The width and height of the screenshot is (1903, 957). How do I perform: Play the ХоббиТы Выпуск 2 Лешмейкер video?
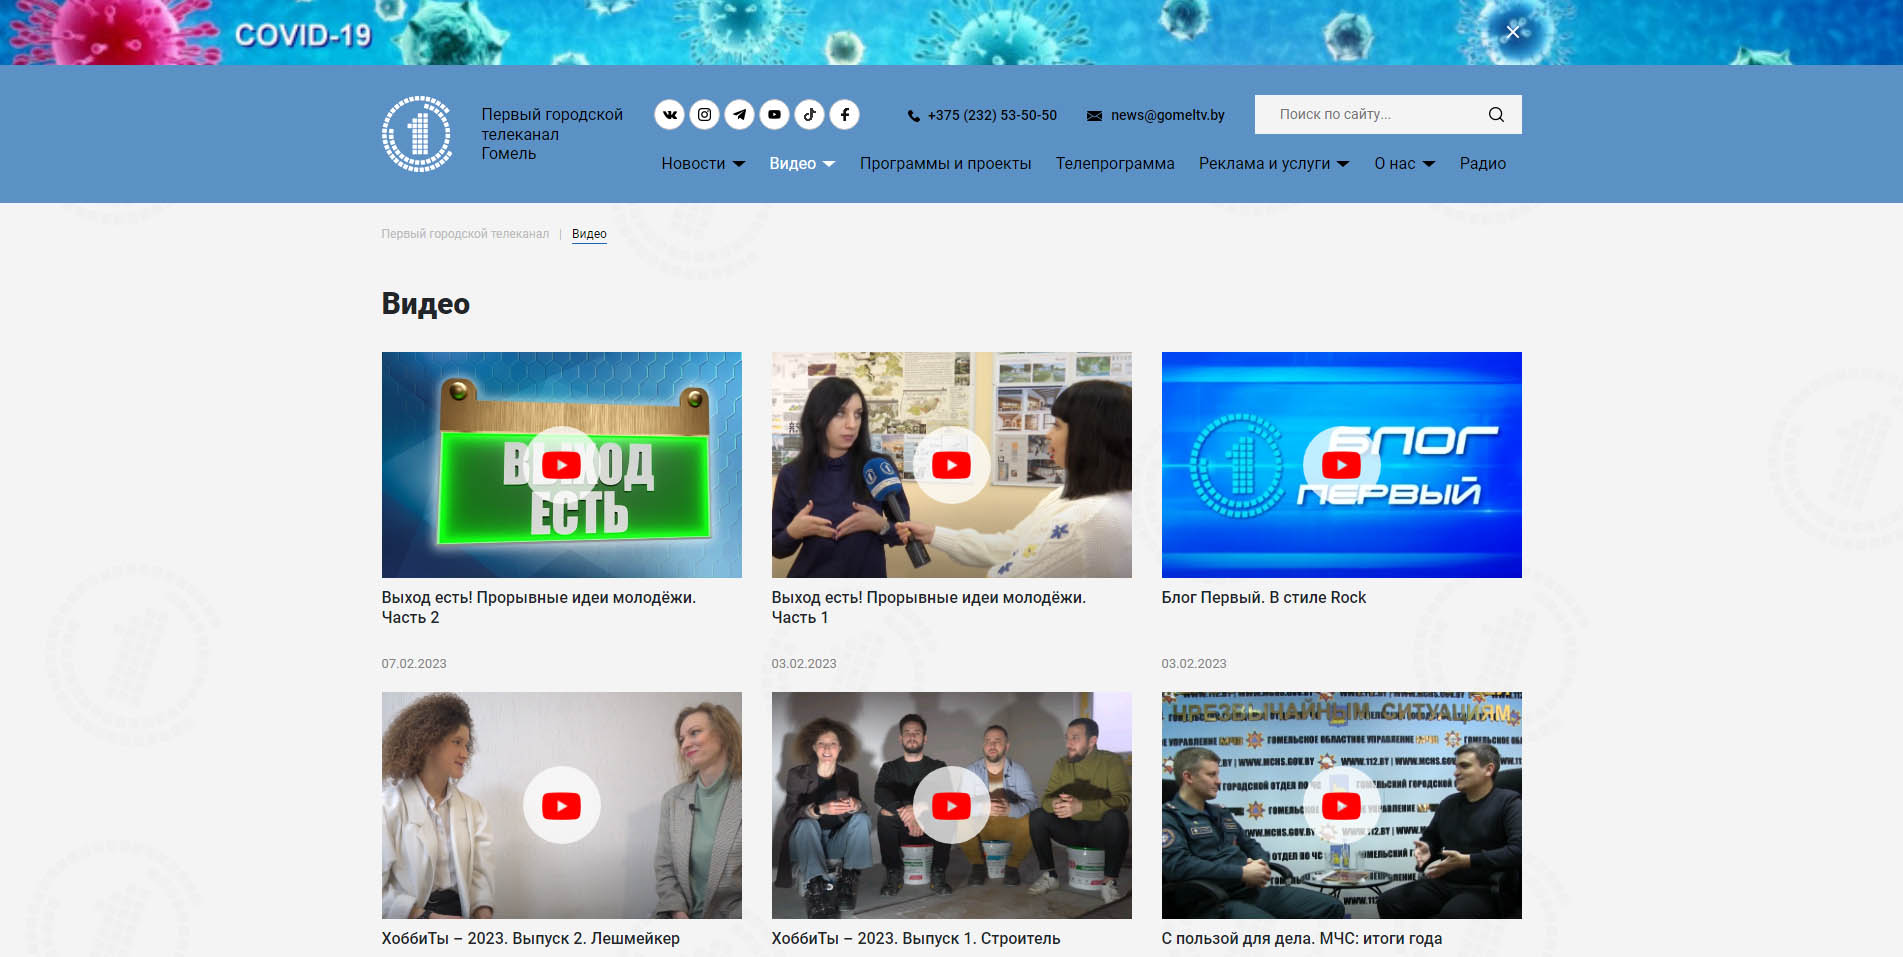click(x=562, y=806)
